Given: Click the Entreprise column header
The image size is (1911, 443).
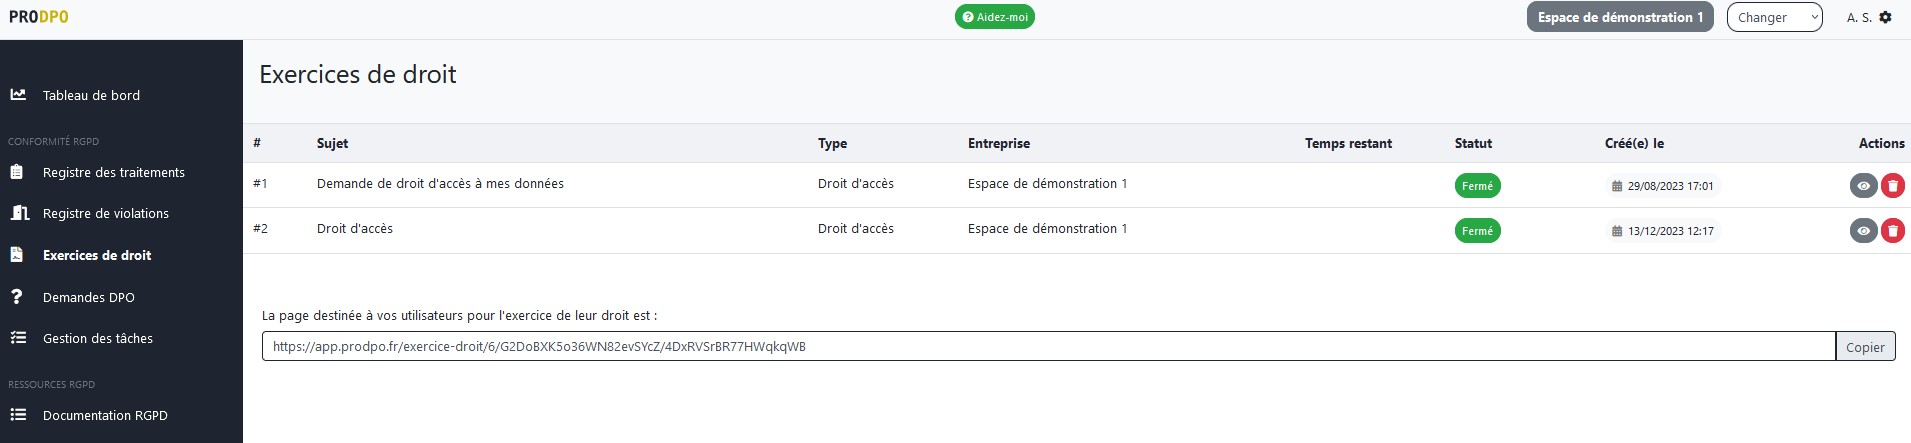Looking at the screenshot, I should click(998, 143).
